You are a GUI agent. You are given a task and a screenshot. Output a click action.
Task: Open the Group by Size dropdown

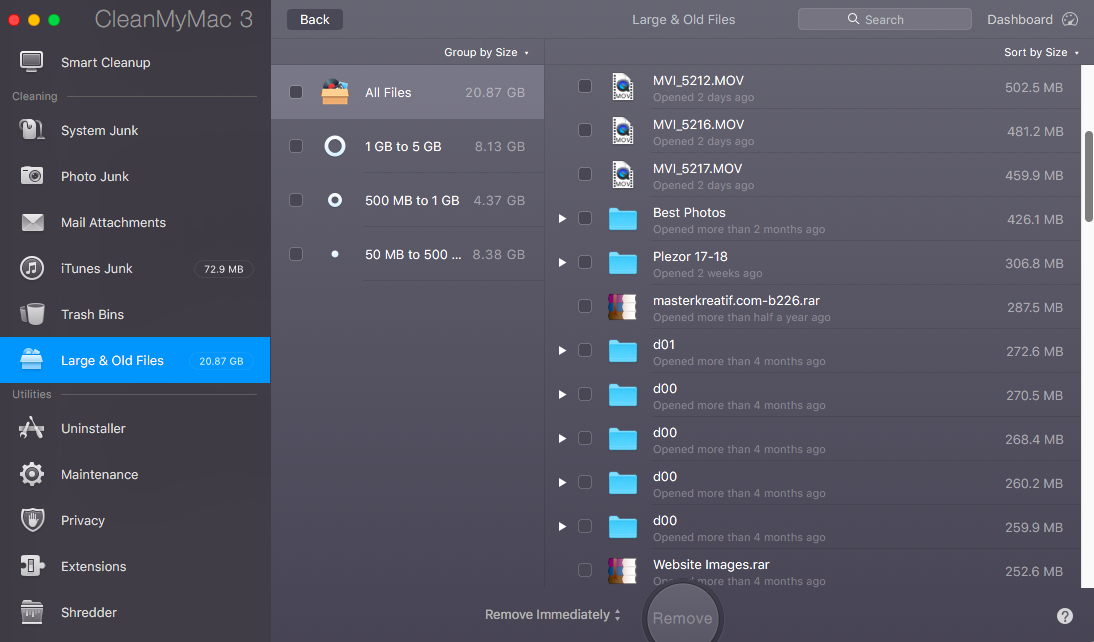487,52
